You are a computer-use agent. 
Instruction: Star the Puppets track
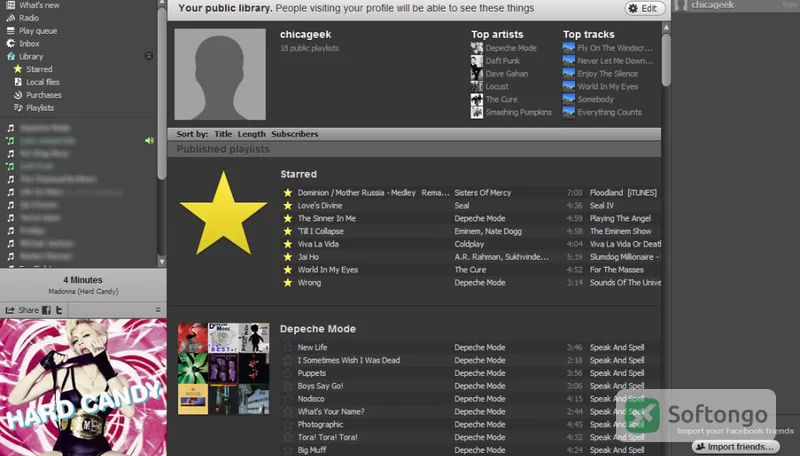click(x=288, y=373)
